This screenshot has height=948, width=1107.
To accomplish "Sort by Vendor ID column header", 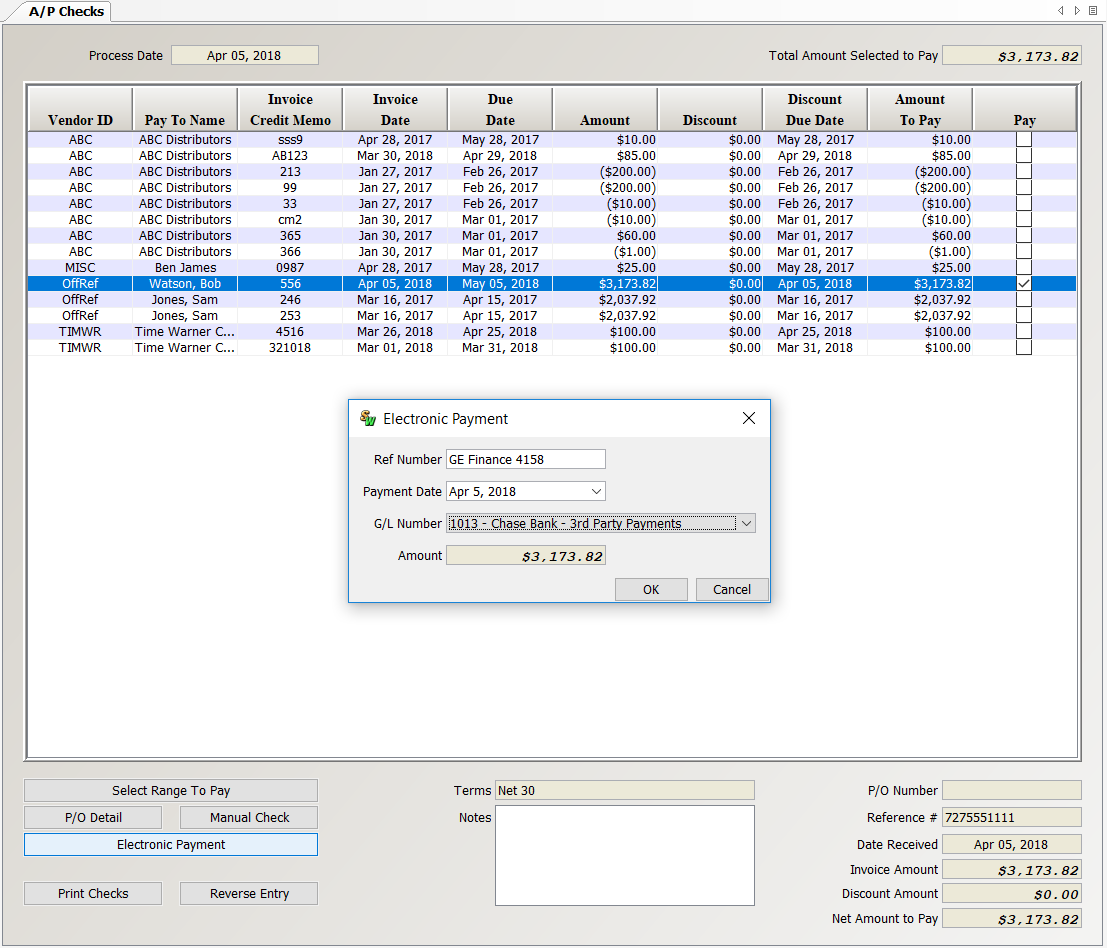I will (80, 109).
